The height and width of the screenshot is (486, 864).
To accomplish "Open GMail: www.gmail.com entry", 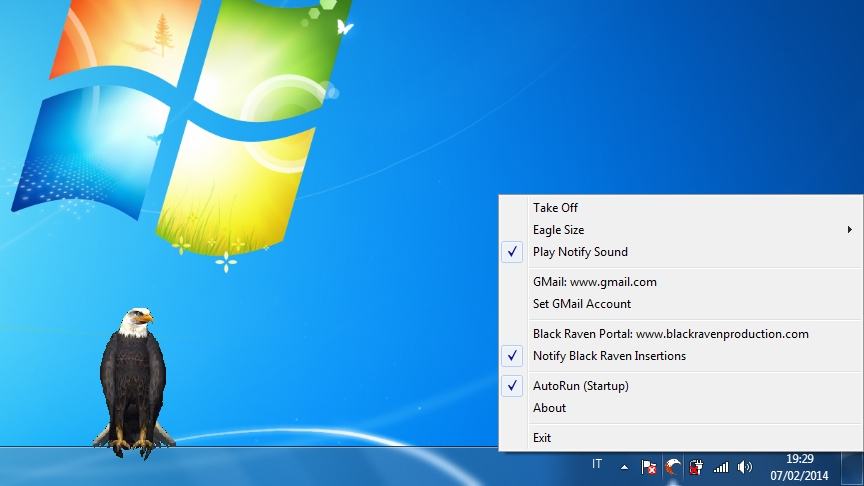I will point(681,282).
